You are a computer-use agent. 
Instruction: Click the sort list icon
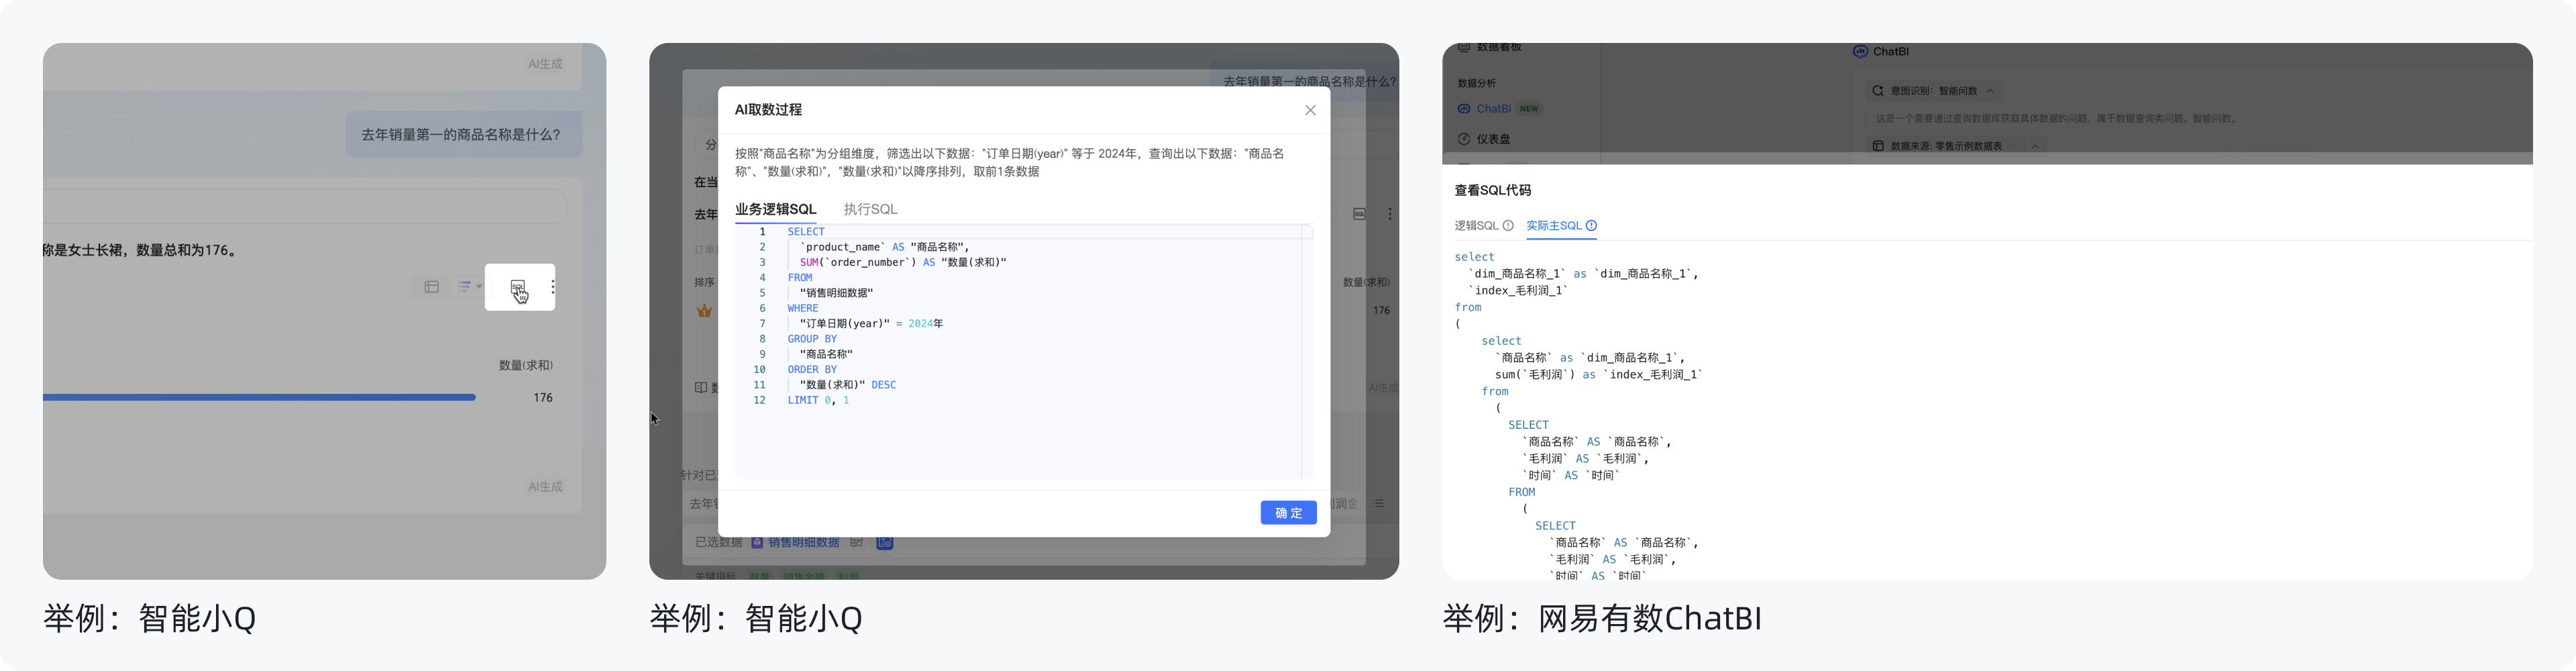(x=464, y=286)
